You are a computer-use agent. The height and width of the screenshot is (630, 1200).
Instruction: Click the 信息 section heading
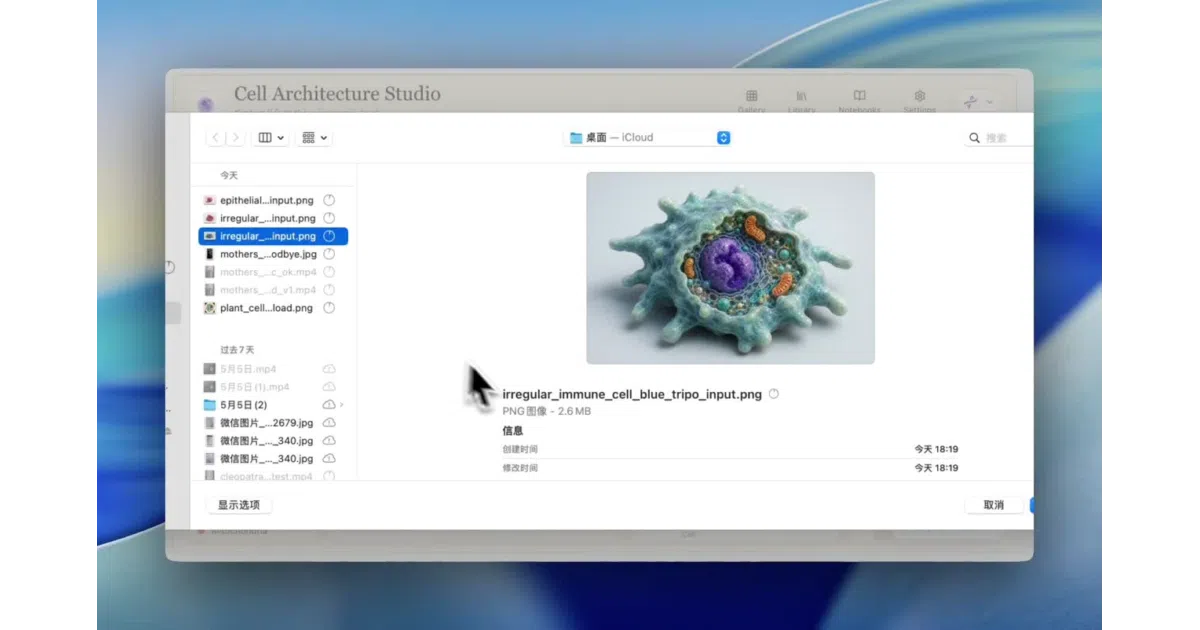[x=512, y=431]
